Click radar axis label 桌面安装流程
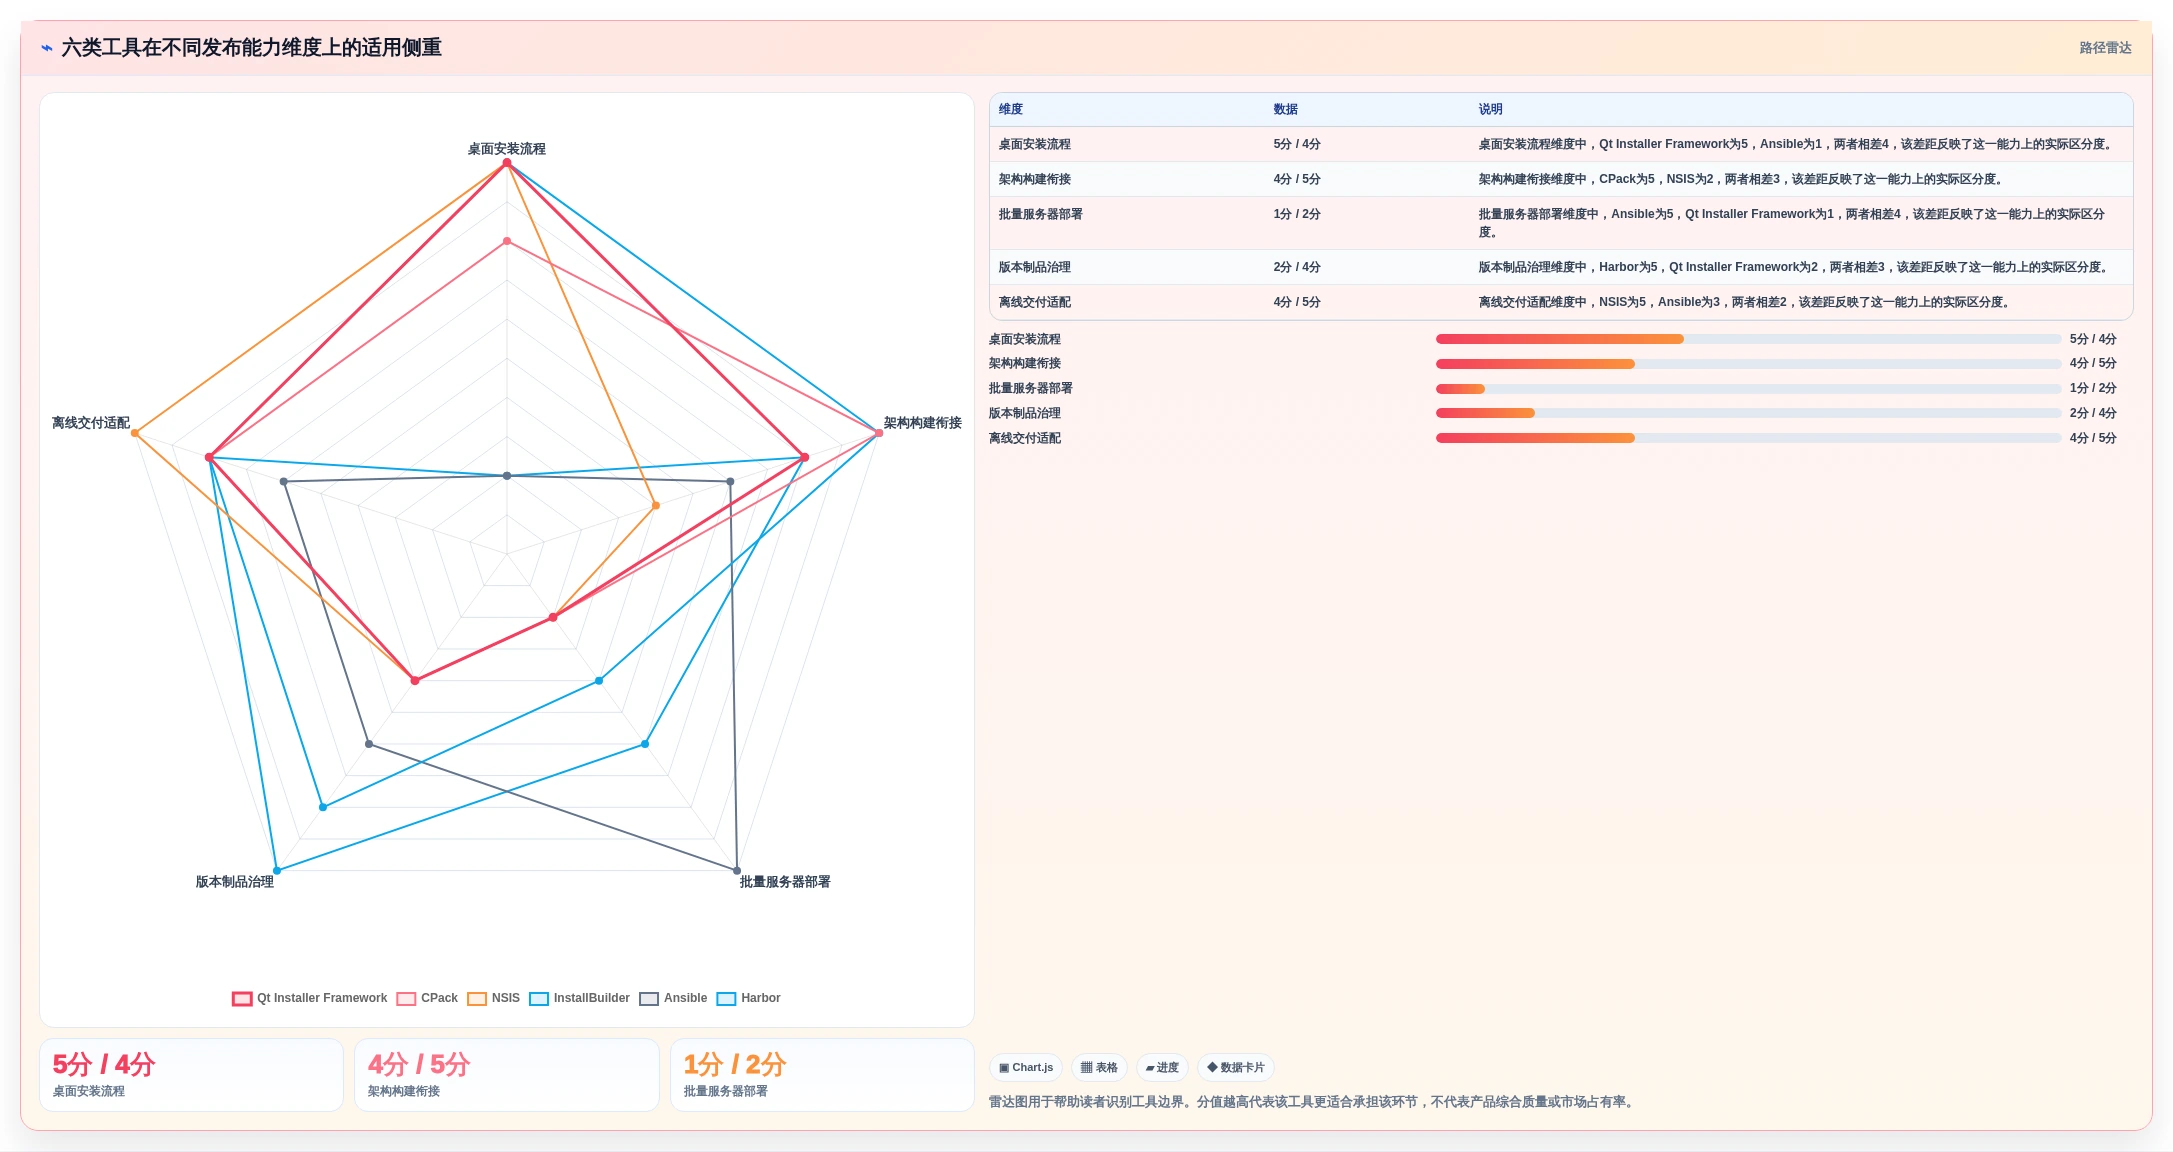The width and height of the screenshot is (2173, 1152). [x=506, y=149]
